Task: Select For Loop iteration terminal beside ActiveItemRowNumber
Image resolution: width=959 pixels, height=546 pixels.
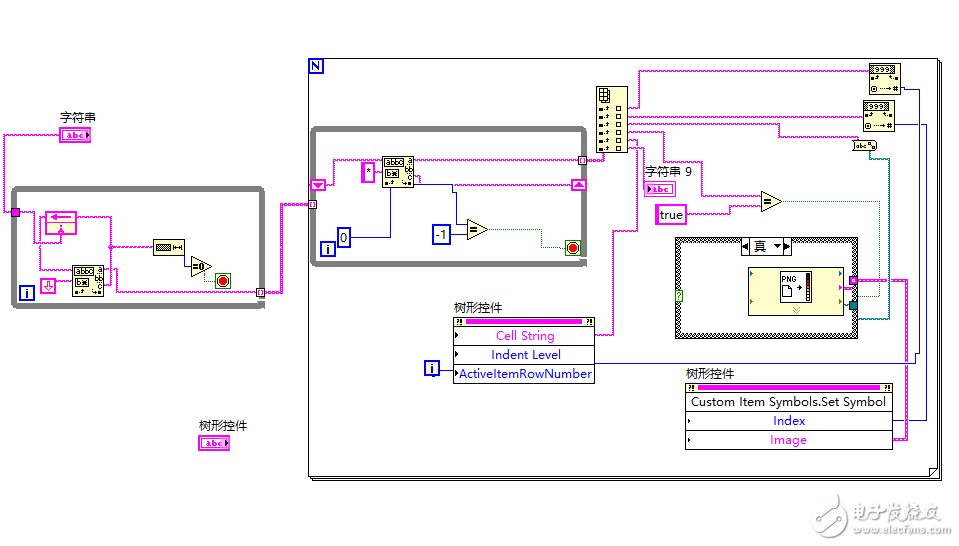Action: coord(432,368)
